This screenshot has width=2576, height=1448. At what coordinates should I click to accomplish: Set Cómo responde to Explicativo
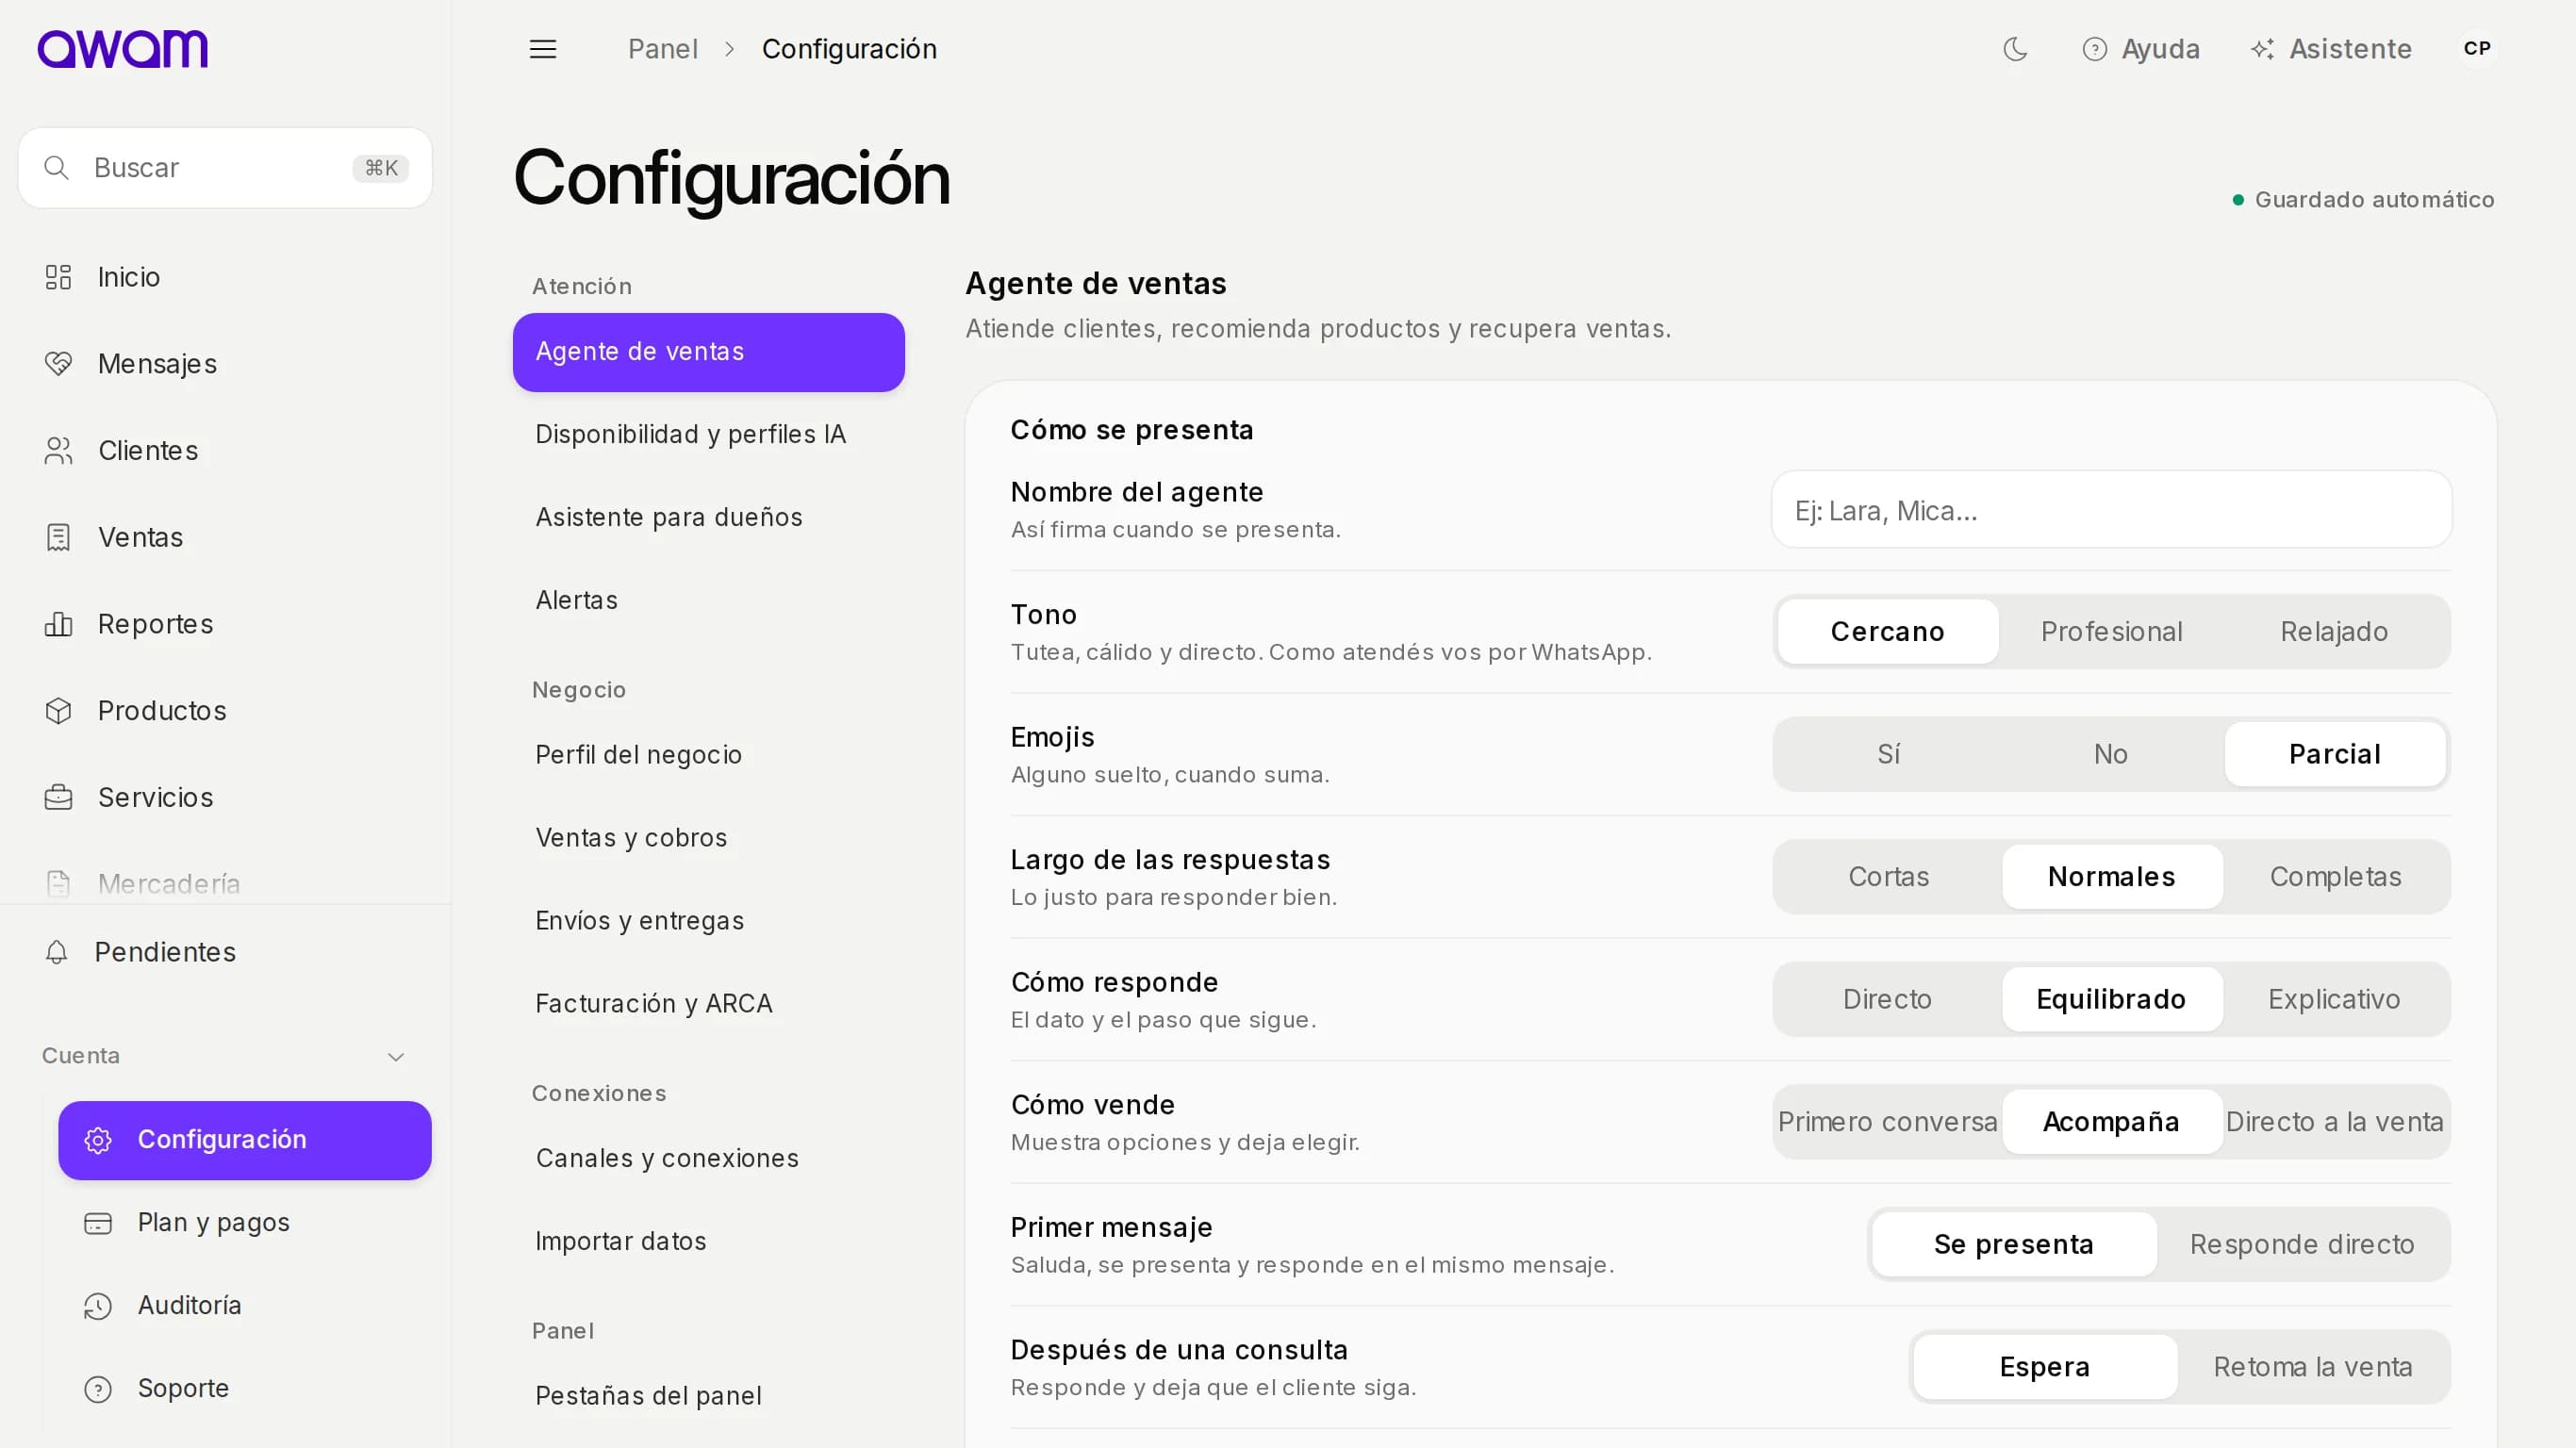tap(2334, 999)
